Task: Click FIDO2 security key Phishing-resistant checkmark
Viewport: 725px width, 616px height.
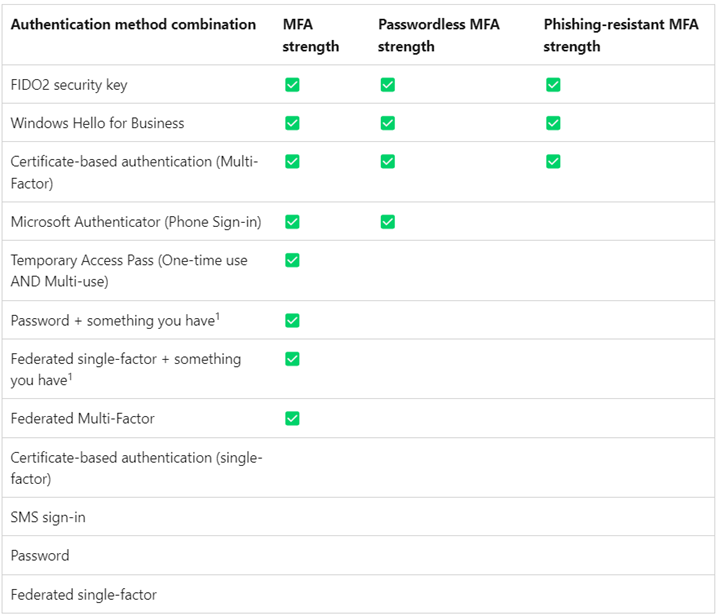Action: (553, 85)
